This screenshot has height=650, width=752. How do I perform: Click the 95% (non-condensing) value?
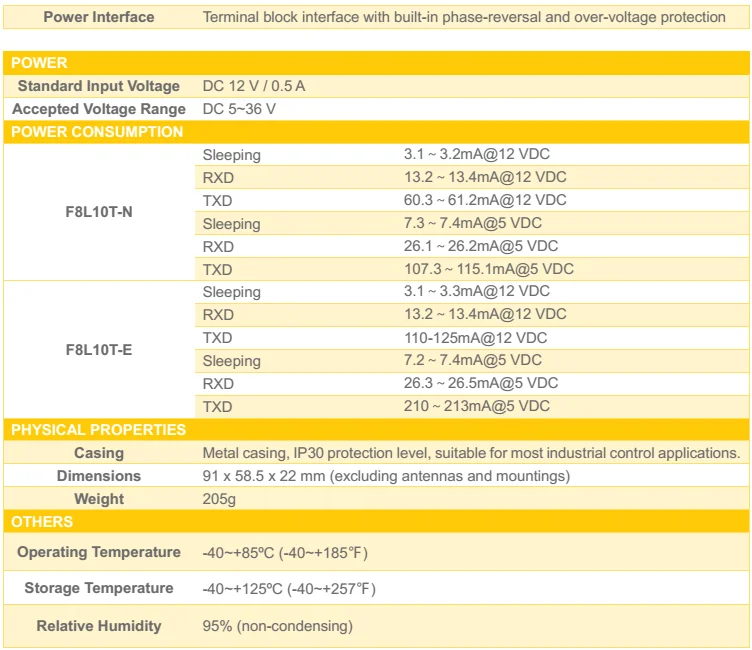[x=277, y=626]
